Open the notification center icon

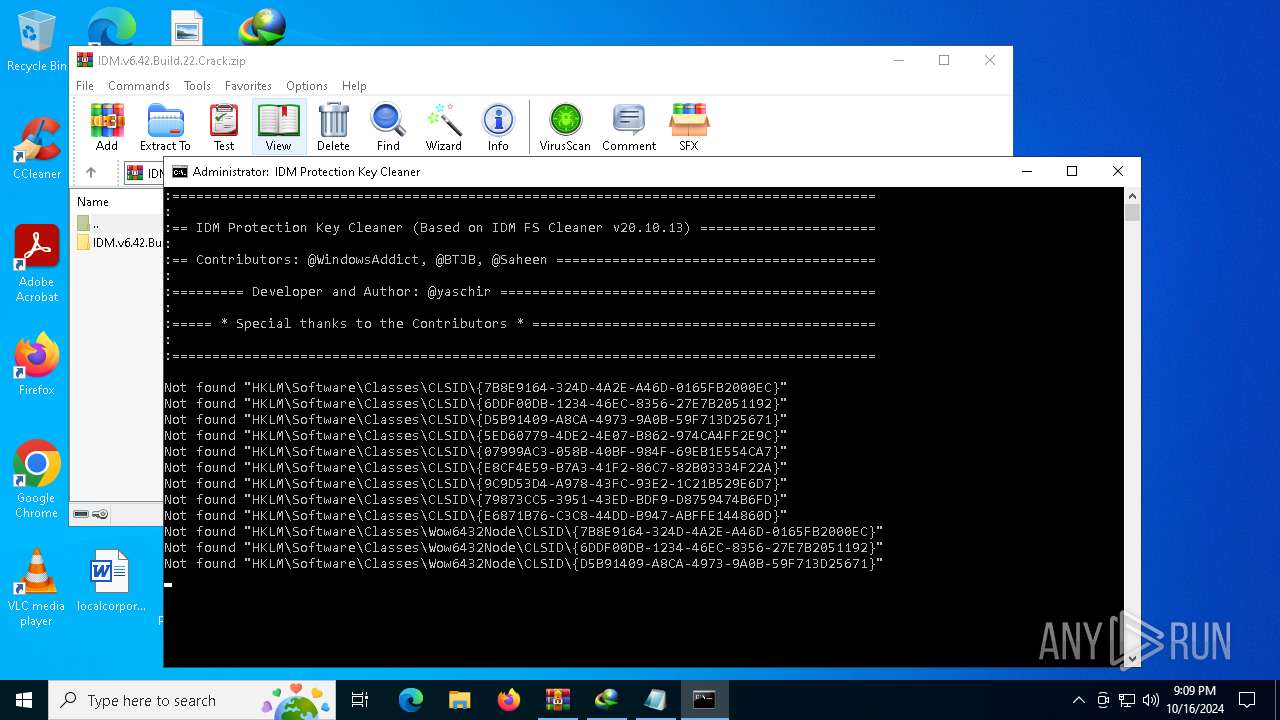[1247, 700]
